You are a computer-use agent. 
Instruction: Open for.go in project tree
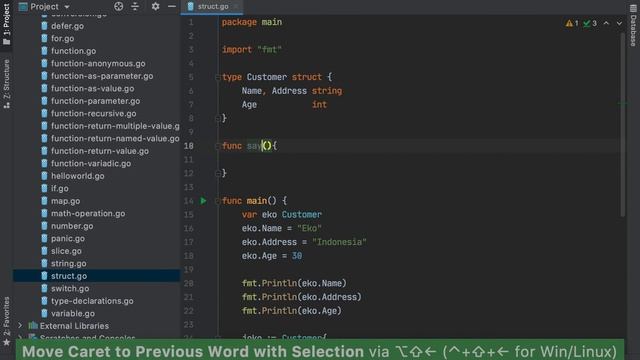tap(62, 38)
